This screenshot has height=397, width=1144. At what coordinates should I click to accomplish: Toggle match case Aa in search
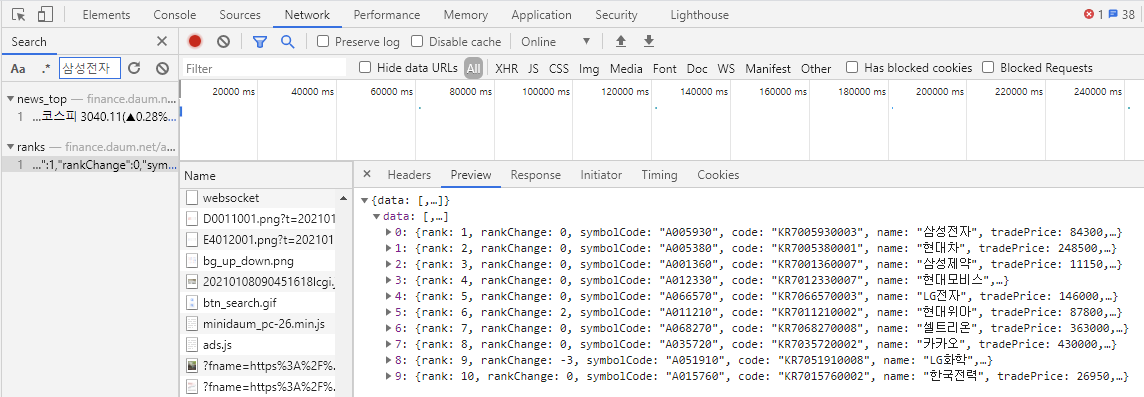pyautogui.click(x=19, y=69)
